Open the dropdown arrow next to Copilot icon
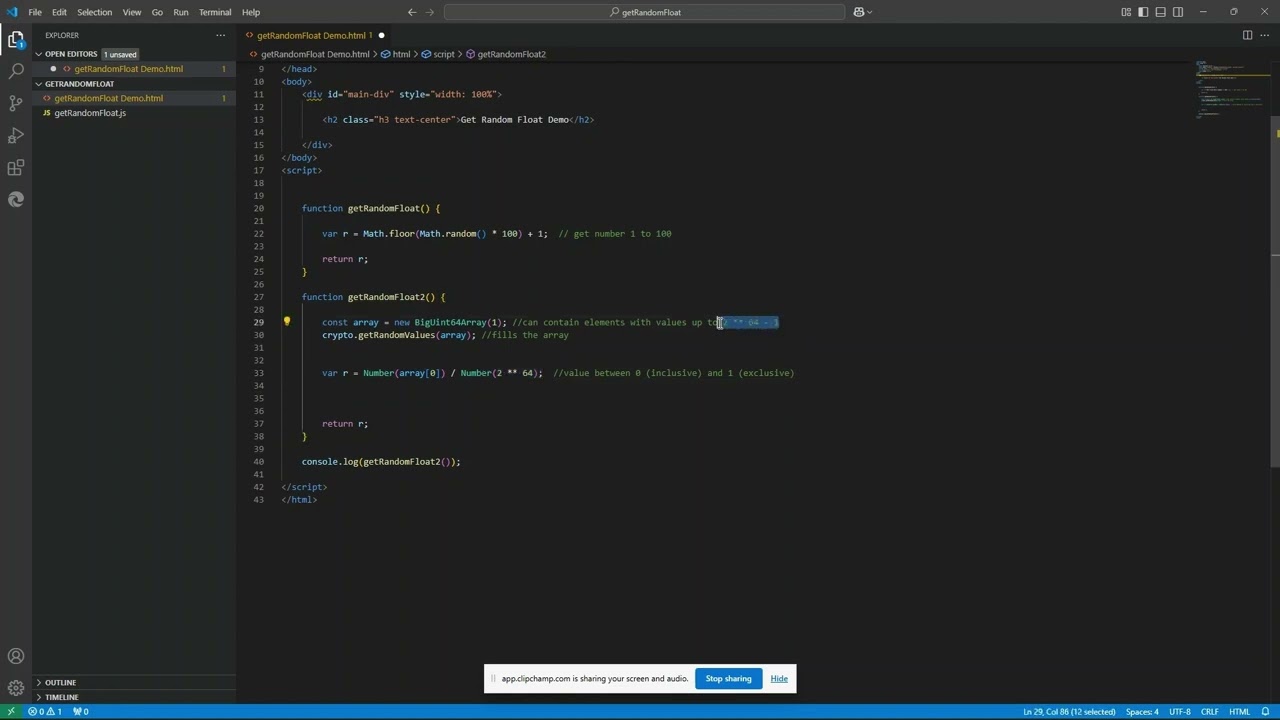Screen dimensions: 1280x720 coord(869,12)
